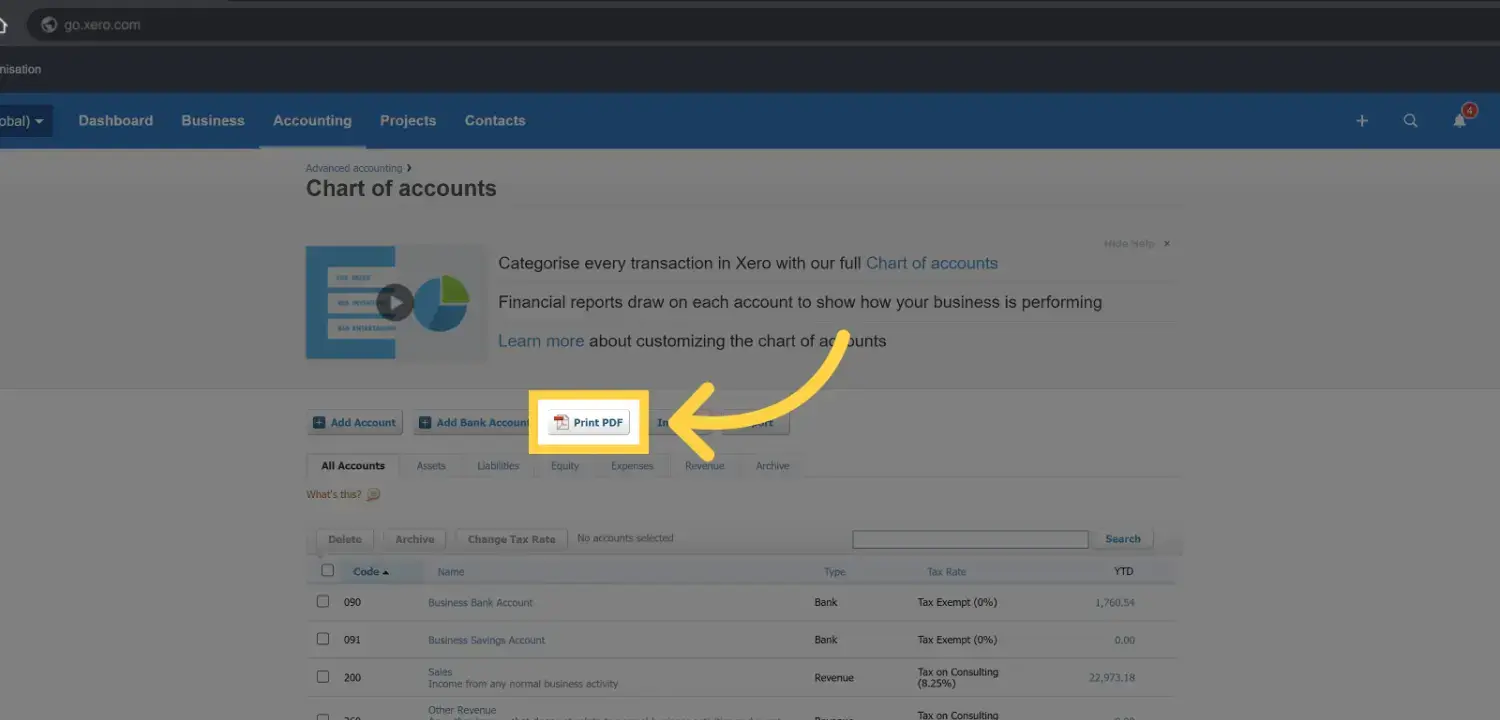1500x720 pixels.
Task: Tick checkbox for account 200 Sales
Action: tap(323, 677)
